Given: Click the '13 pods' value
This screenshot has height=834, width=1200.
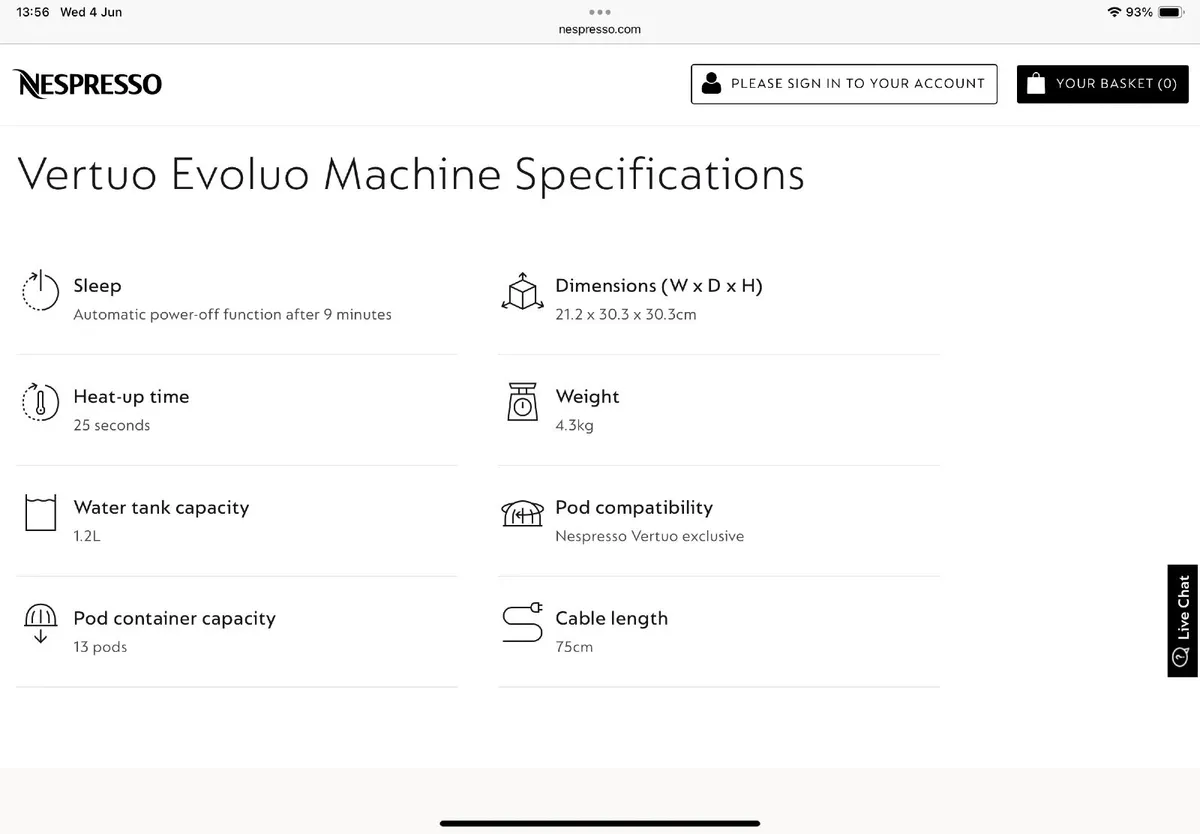Looking at the screenshot, I should pyautogui.click(x=100, y=647).
